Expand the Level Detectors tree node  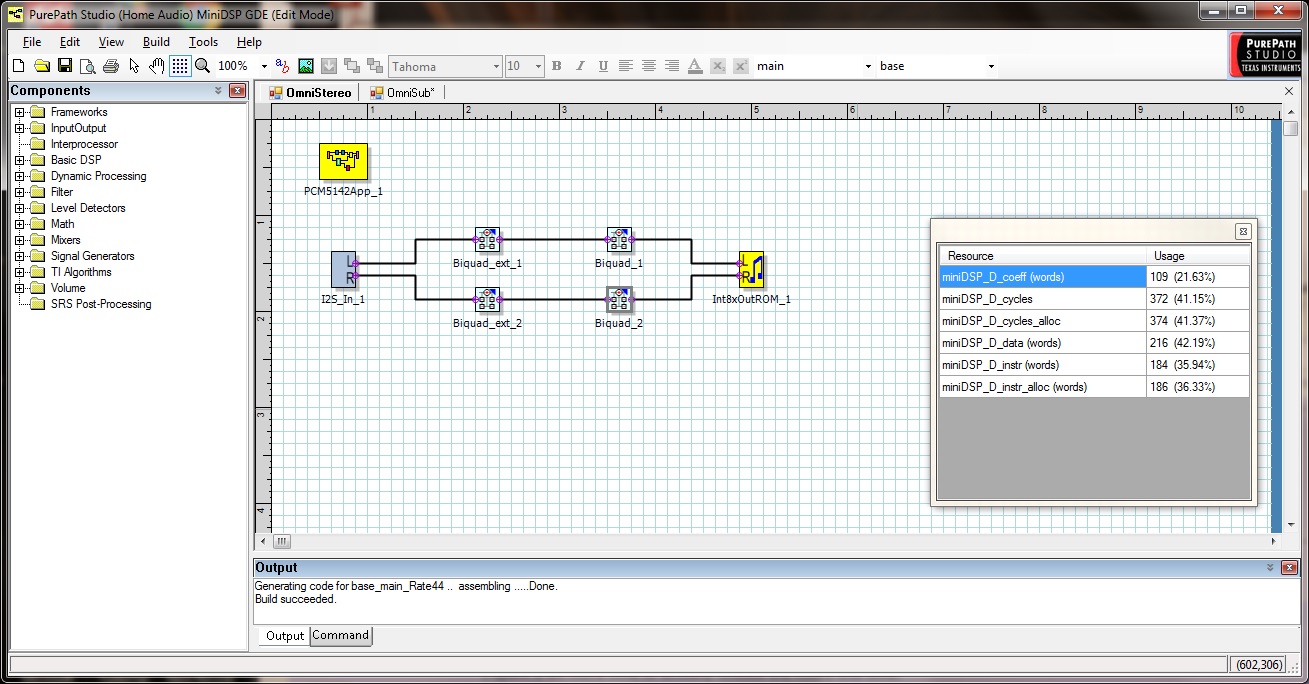19,208
